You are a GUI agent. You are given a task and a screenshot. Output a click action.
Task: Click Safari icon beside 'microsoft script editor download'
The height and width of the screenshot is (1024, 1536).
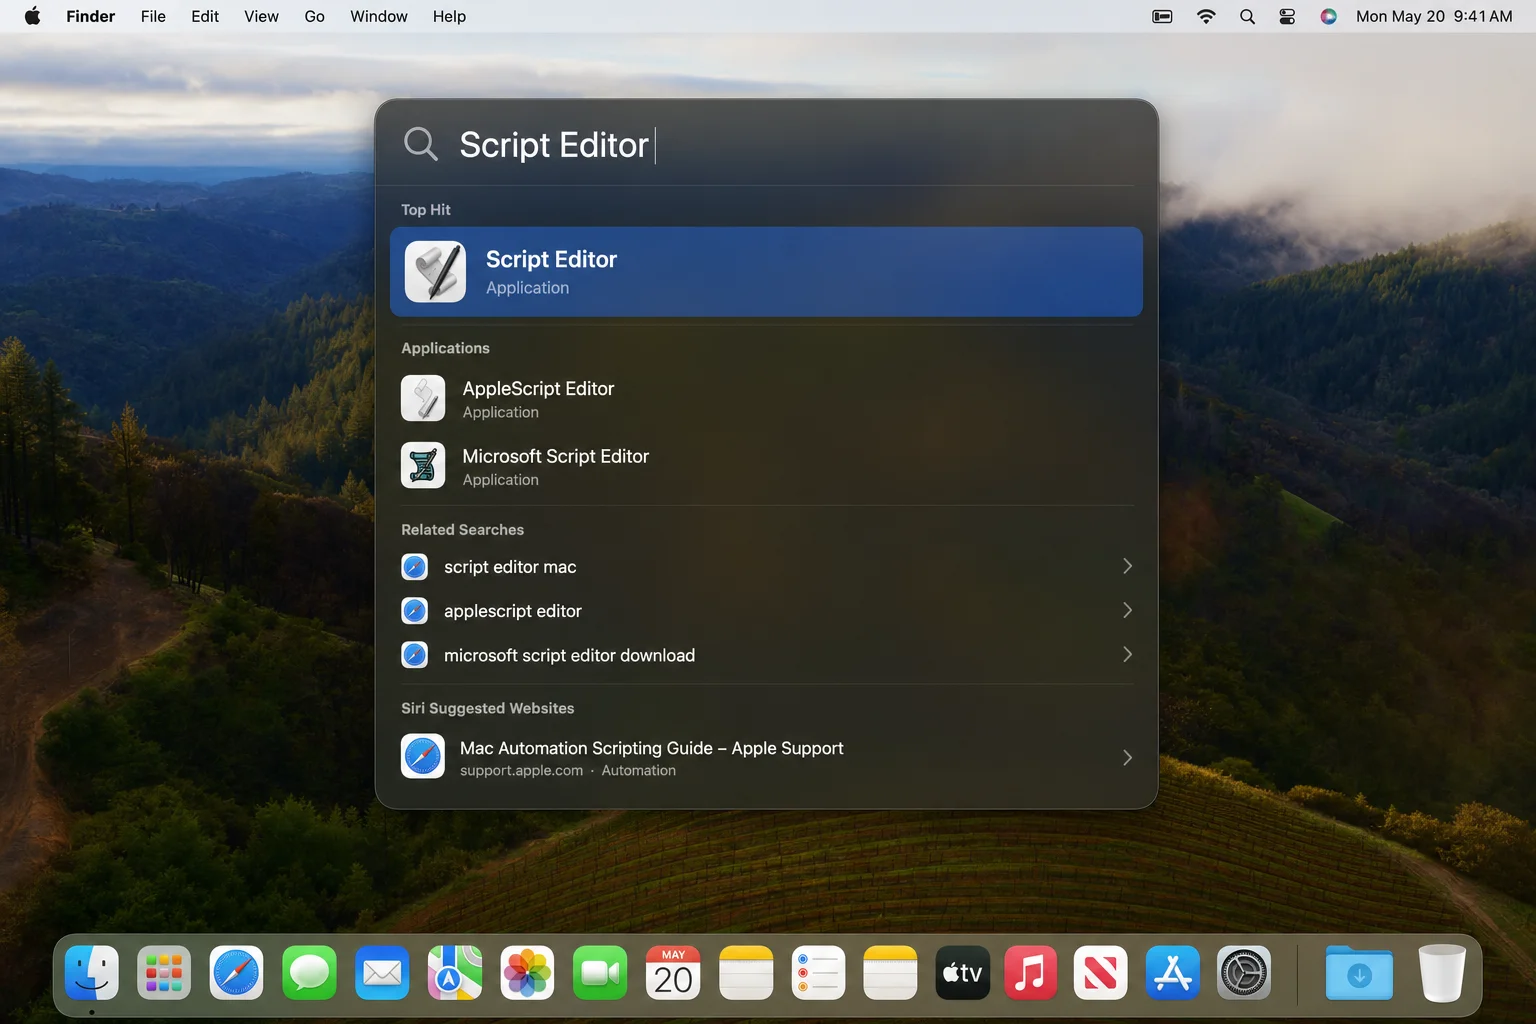(414, 655)
